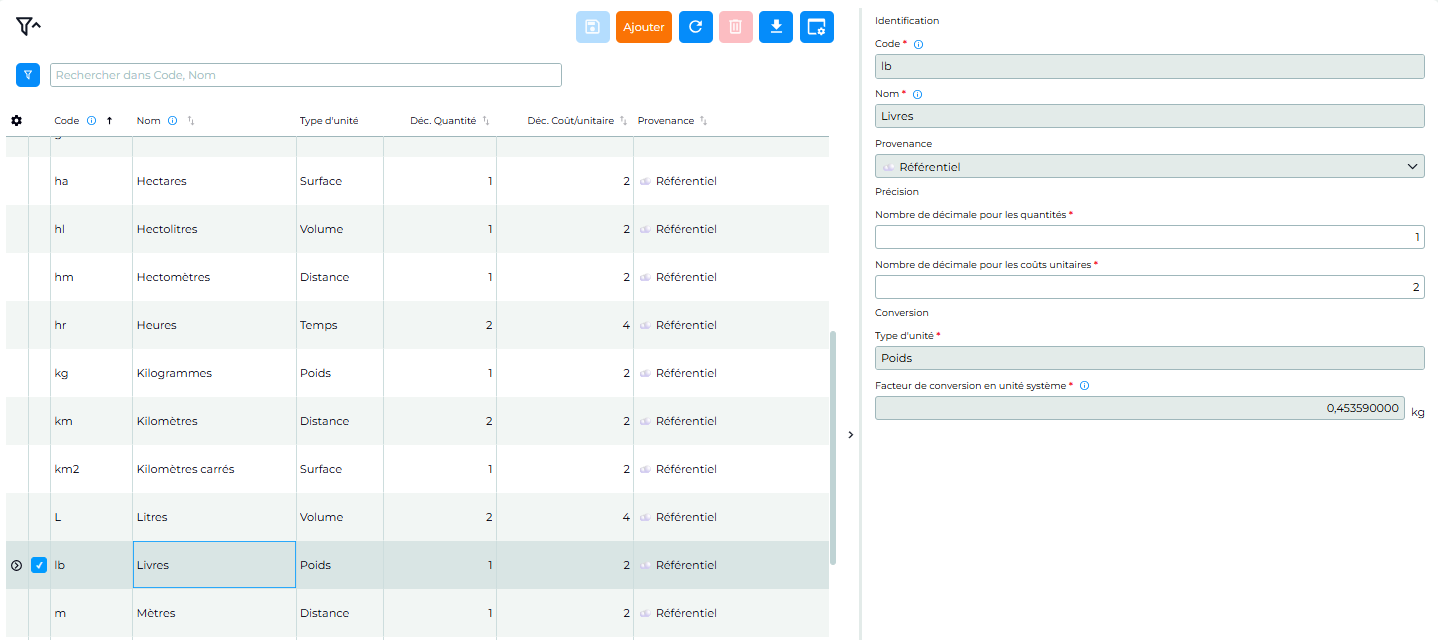Sort the Déc. Coût/unitaire column
1438x640 pixels.
click(623, 121)
